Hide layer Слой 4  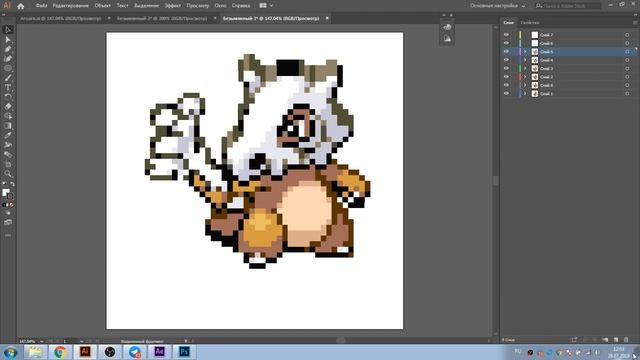point(507,60)
